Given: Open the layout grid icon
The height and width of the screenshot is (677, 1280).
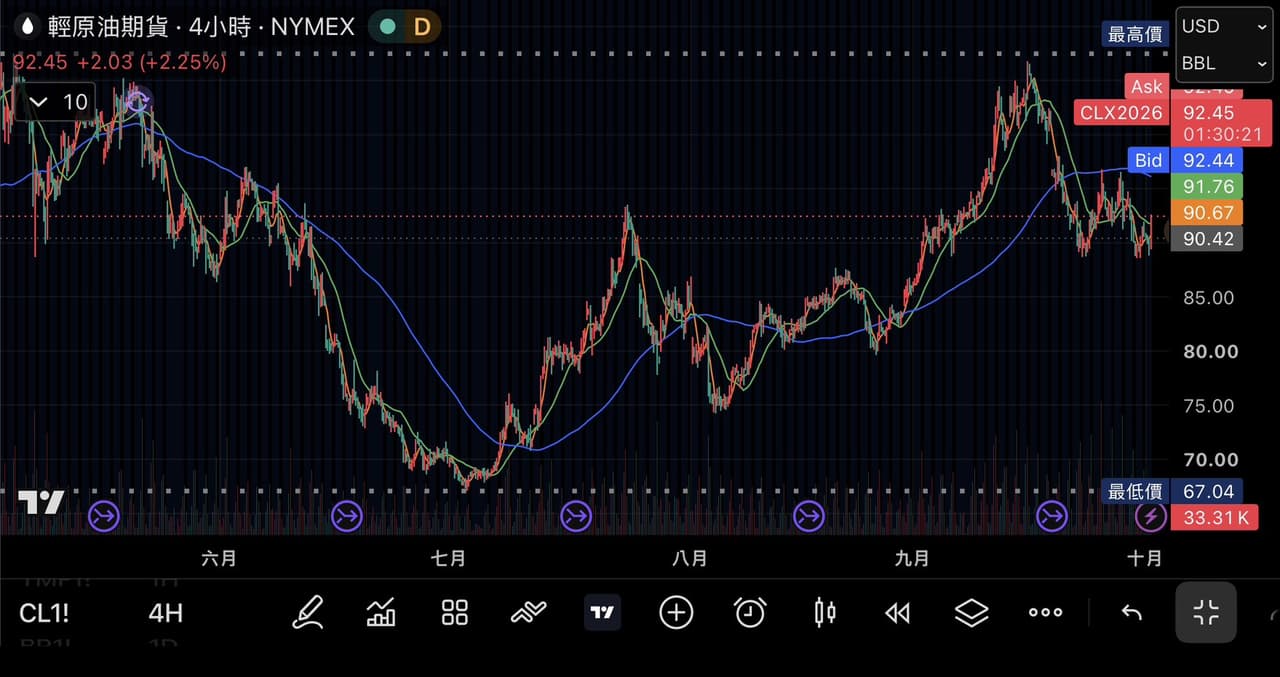Looking at the screenshot, I should coord(455,613).
